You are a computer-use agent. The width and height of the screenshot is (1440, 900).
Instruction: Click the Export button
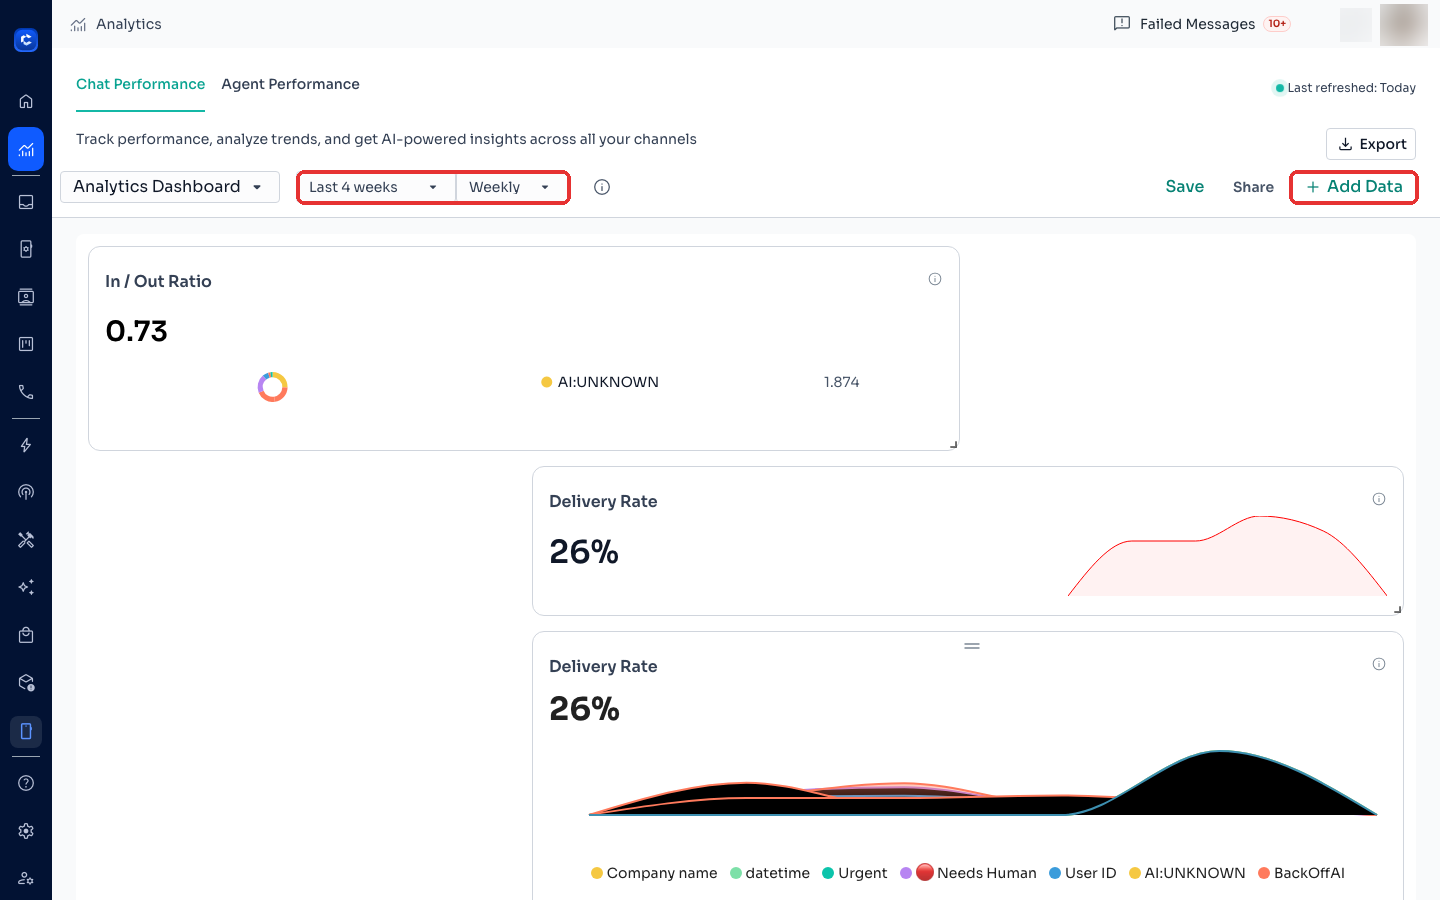pyautogui.click(x=1371, y=144)
